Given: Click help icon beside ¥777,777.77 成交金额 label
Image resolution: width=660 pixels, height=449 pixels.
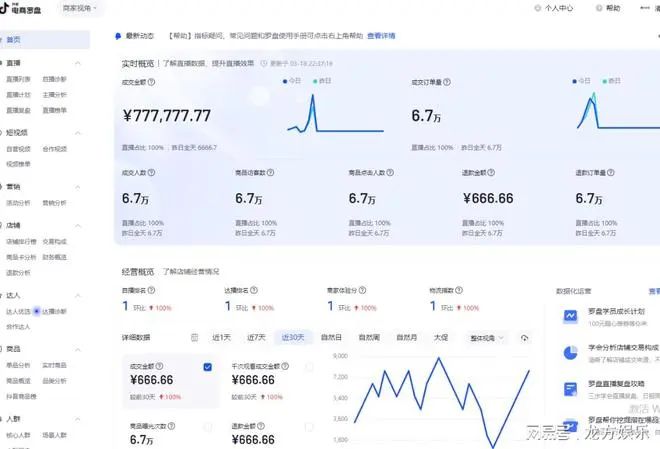Looking at the screenshot, I should [x=151, y=82].
